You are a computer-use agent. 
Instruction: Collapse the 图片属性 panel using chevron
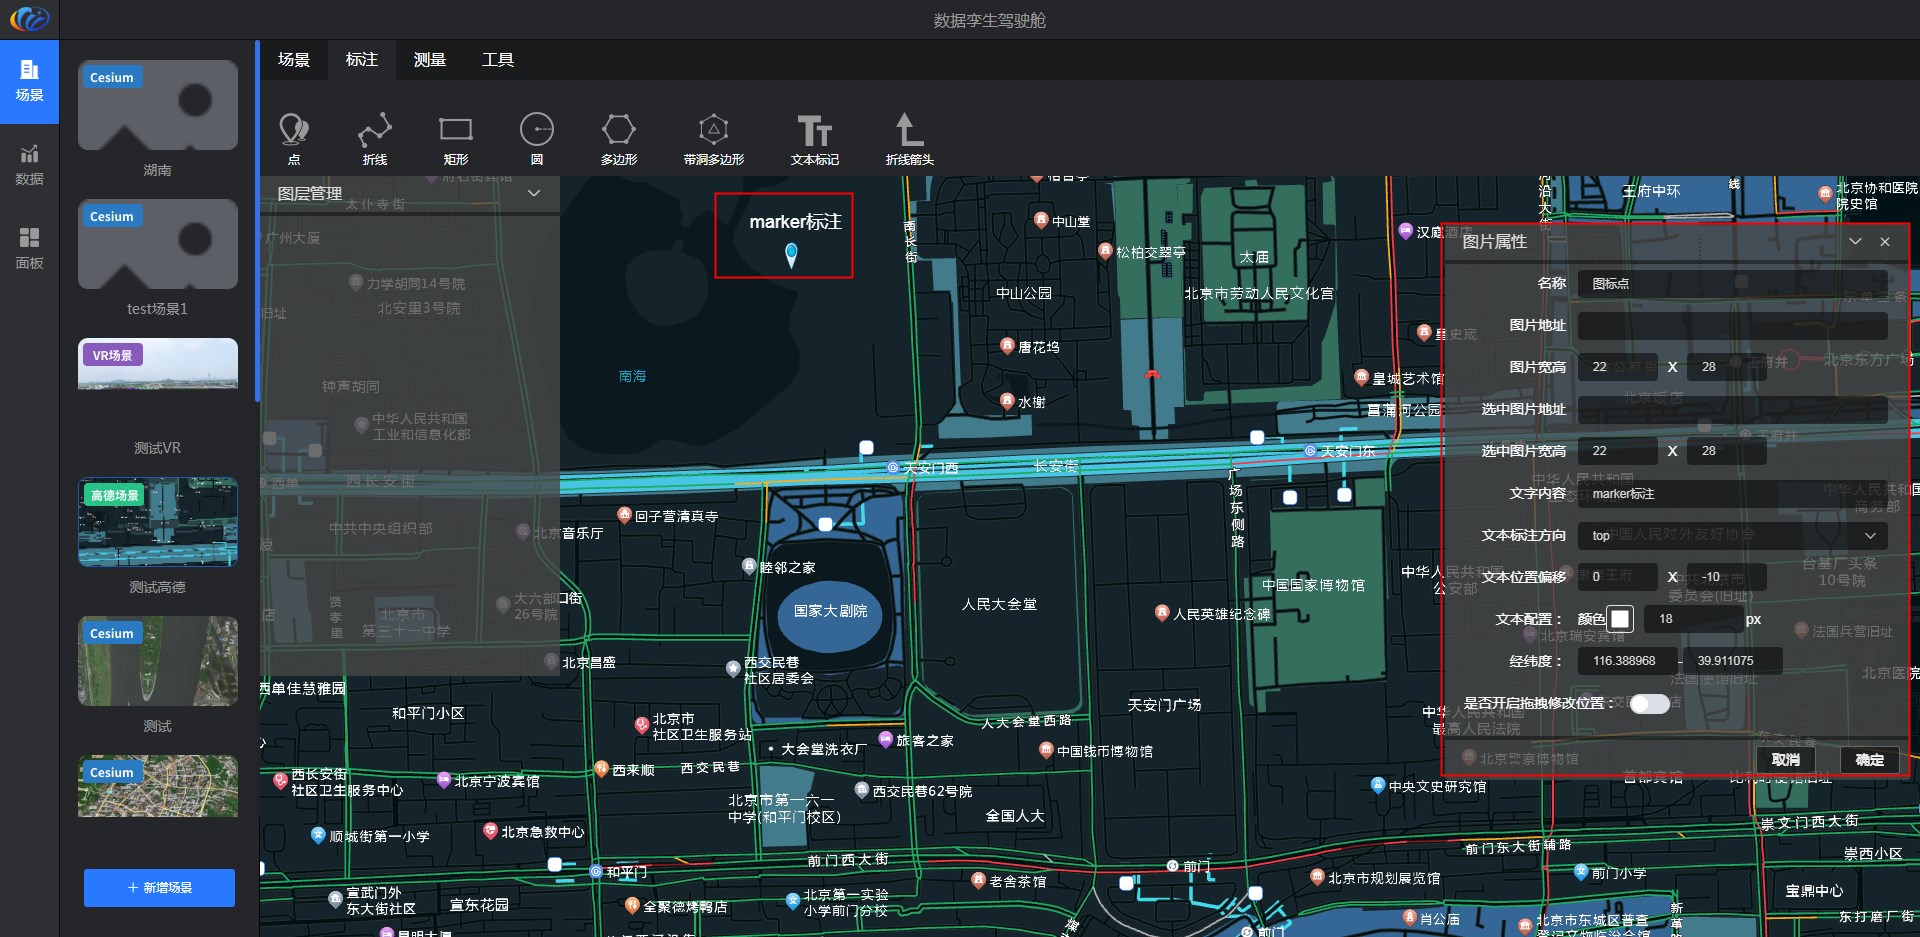click(x=1855, y=242)
